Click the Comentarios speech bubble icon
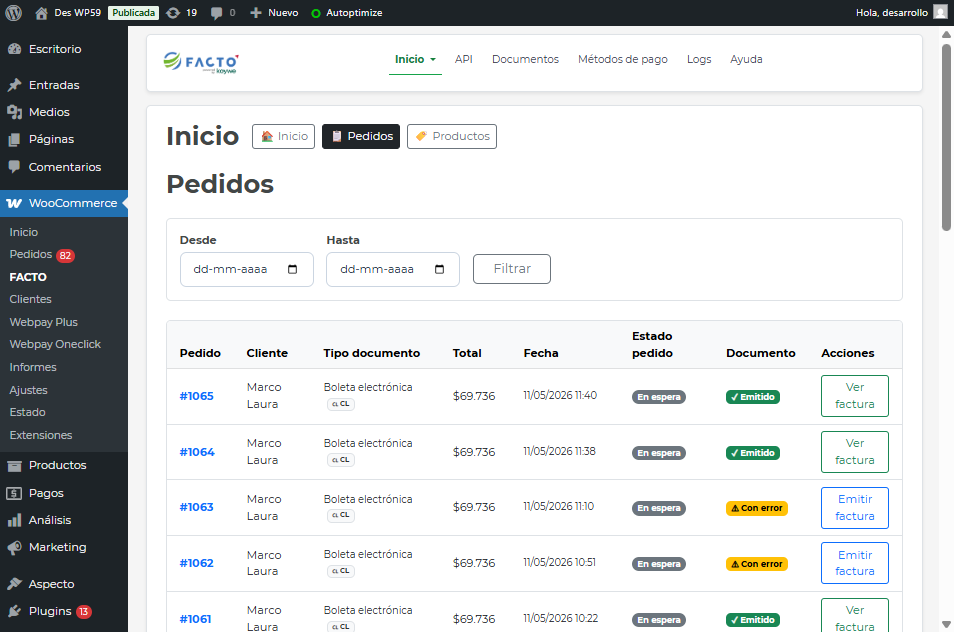 tap(15, 167)
